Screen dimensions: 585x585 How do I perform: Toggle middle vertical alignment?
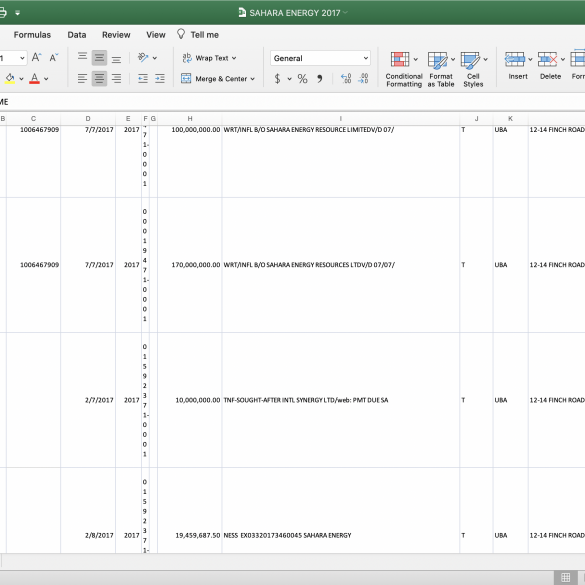99,57
